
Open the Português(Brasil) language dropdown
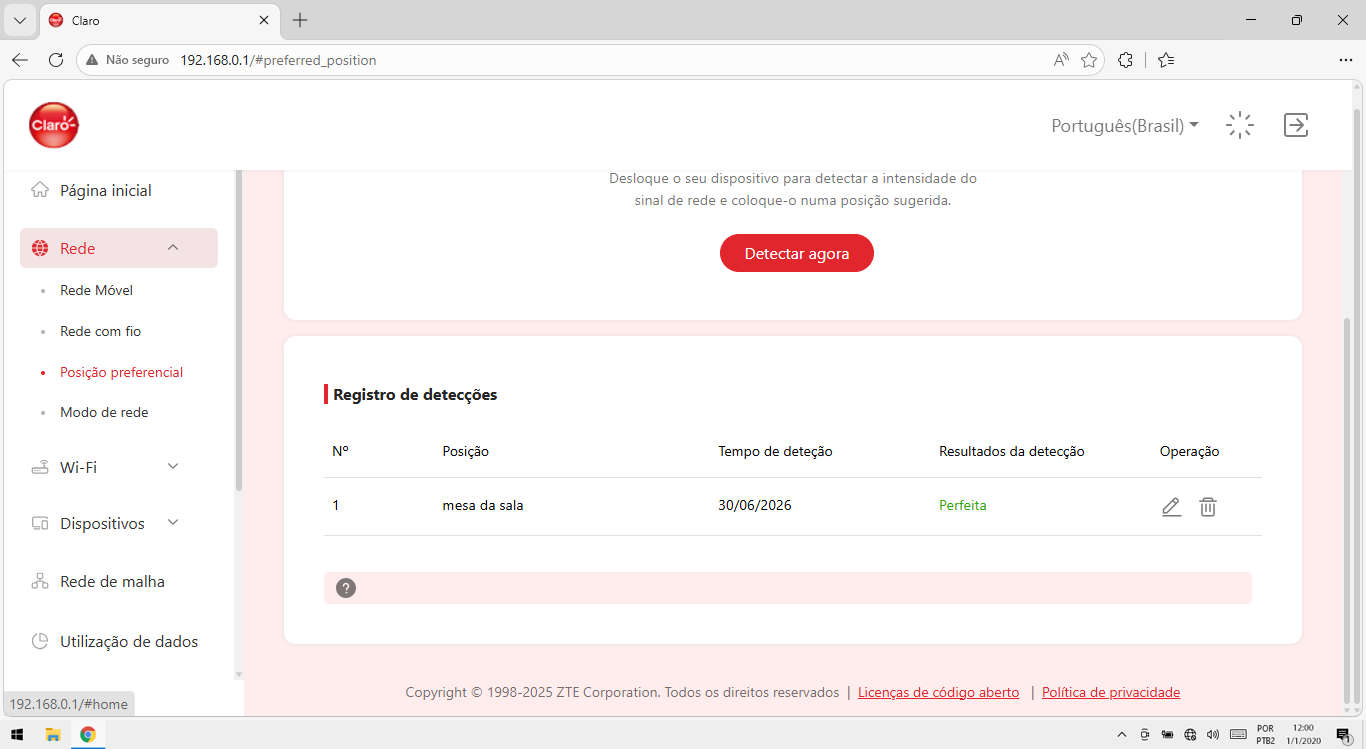[1125, 126]
